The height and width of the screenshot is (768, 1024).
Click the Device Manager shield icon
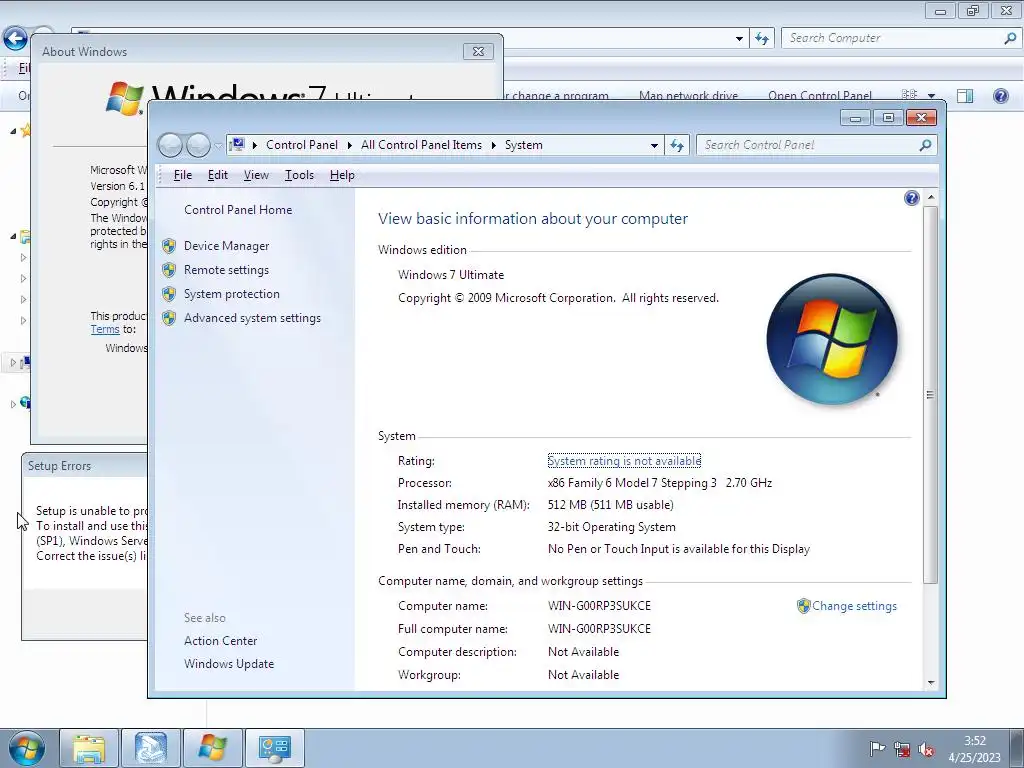[169, 246]
